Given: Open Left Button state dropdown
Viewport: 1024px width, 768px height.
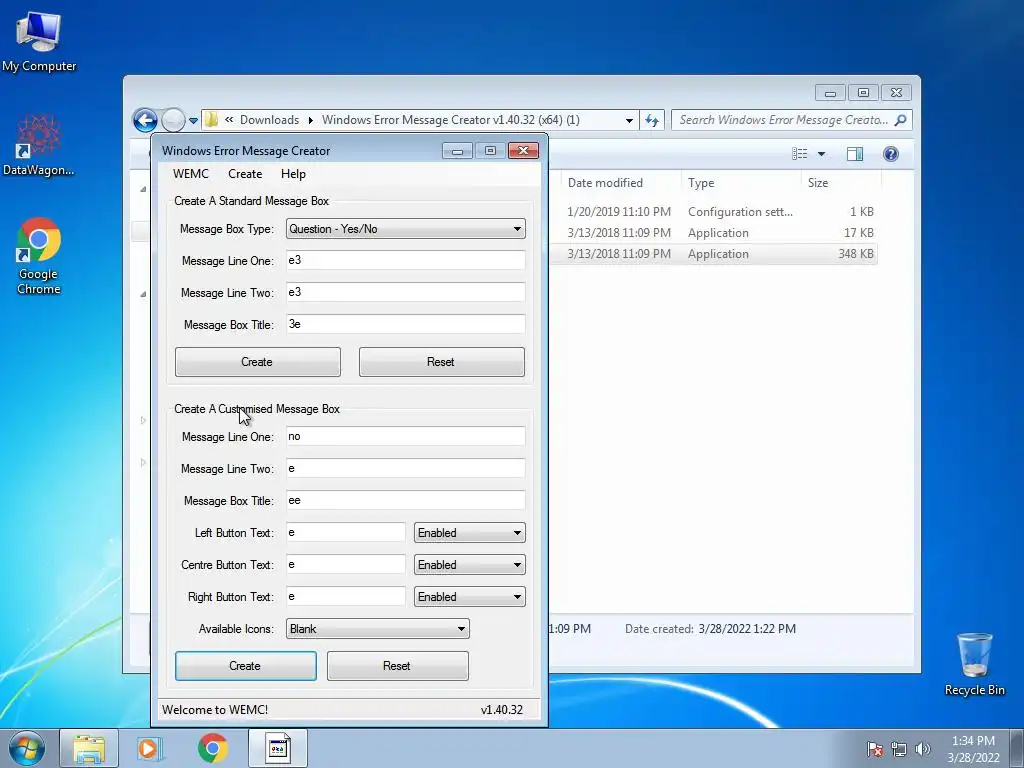Looking at the screenshot, I should 470,533.
